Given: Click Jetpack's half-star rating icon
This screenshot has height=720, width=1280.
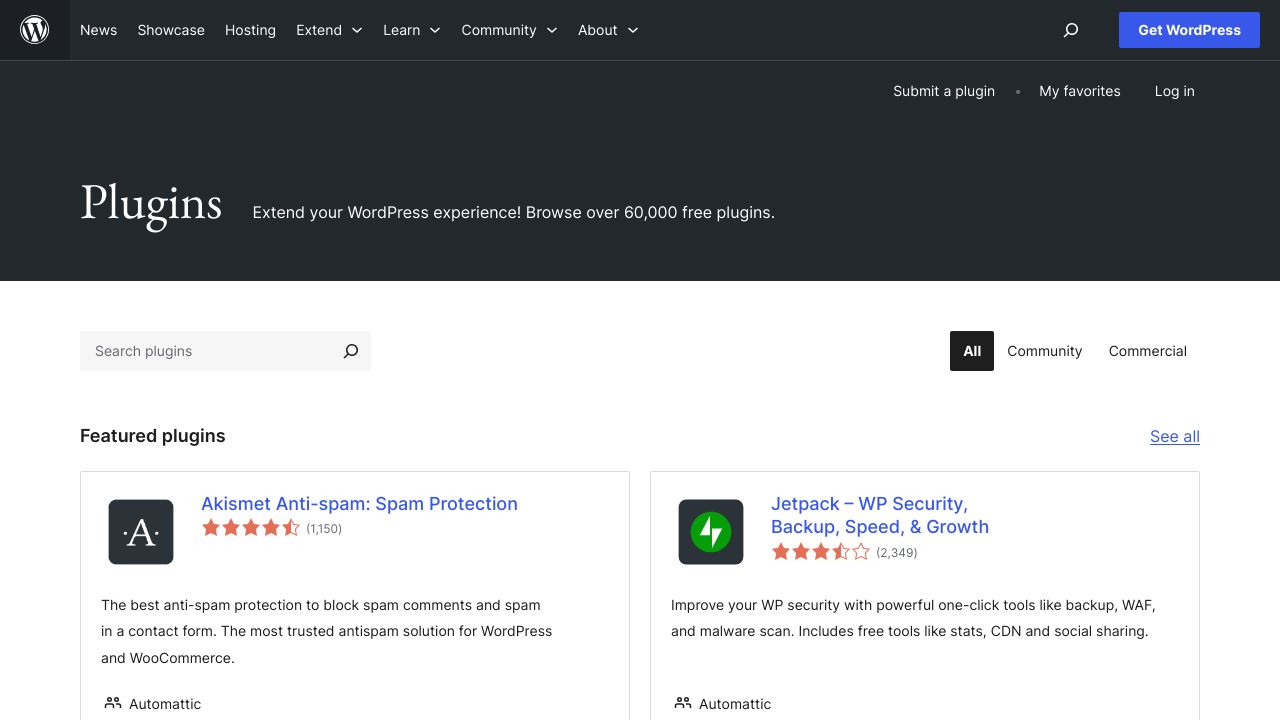Looking at the screenshot, I should [x=841, y=551].
